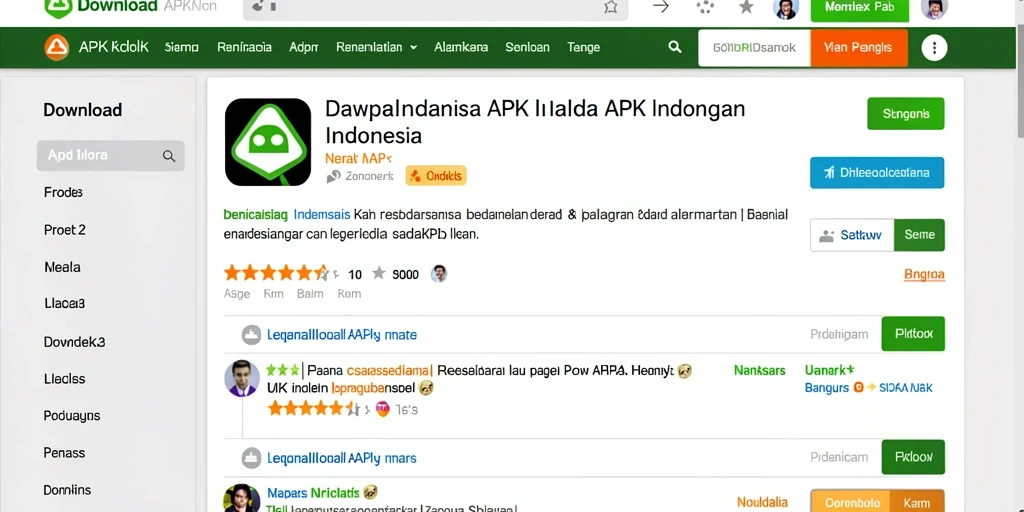
Task: Open the Uanark green link
Action: pos(829,371)
